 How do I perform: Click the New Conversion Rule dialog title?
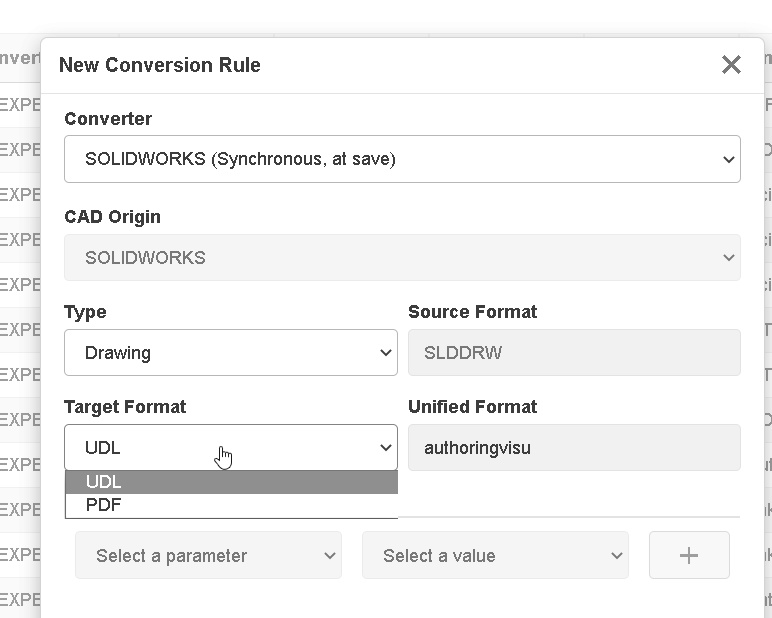[160, 65]
